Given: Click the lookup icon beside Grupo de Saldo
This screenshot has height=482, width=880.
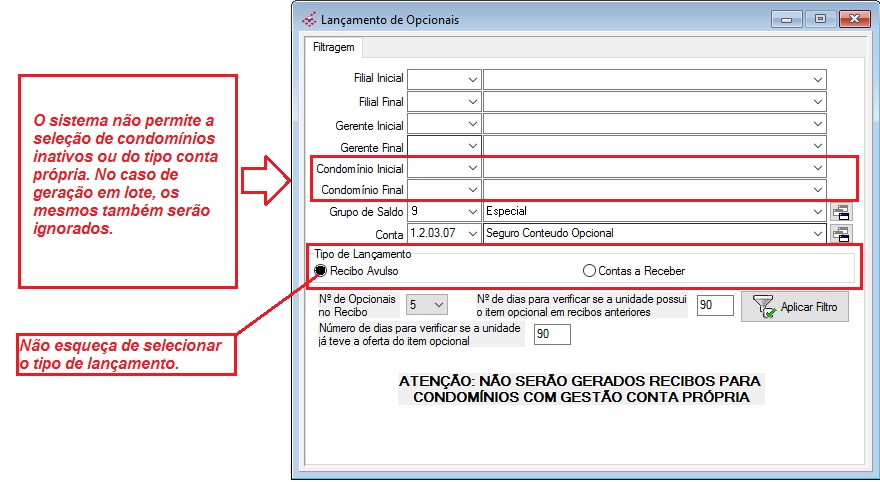Looking at the screenshot, I should [841, 212].
